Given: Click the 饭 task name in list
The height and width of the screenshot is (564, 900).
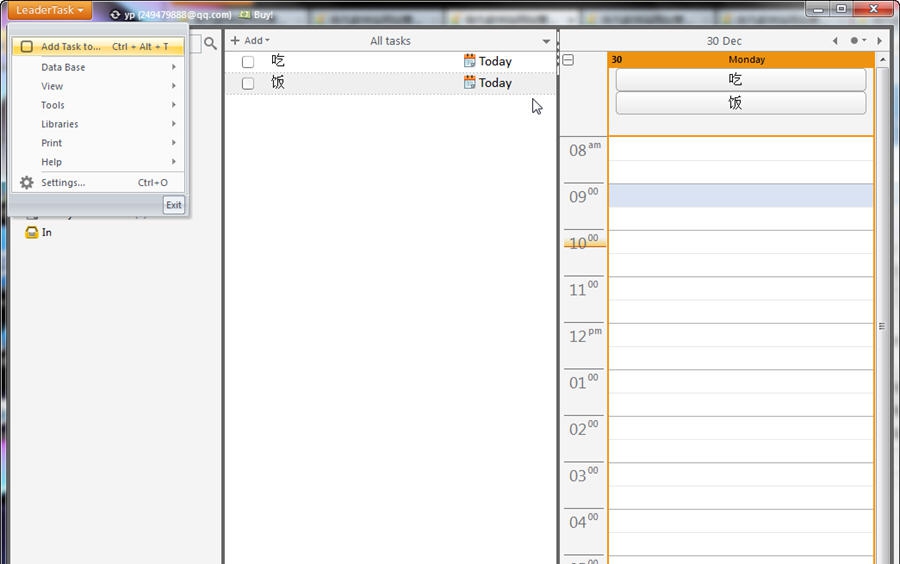Looking at the screenshot, I should 278,83.
